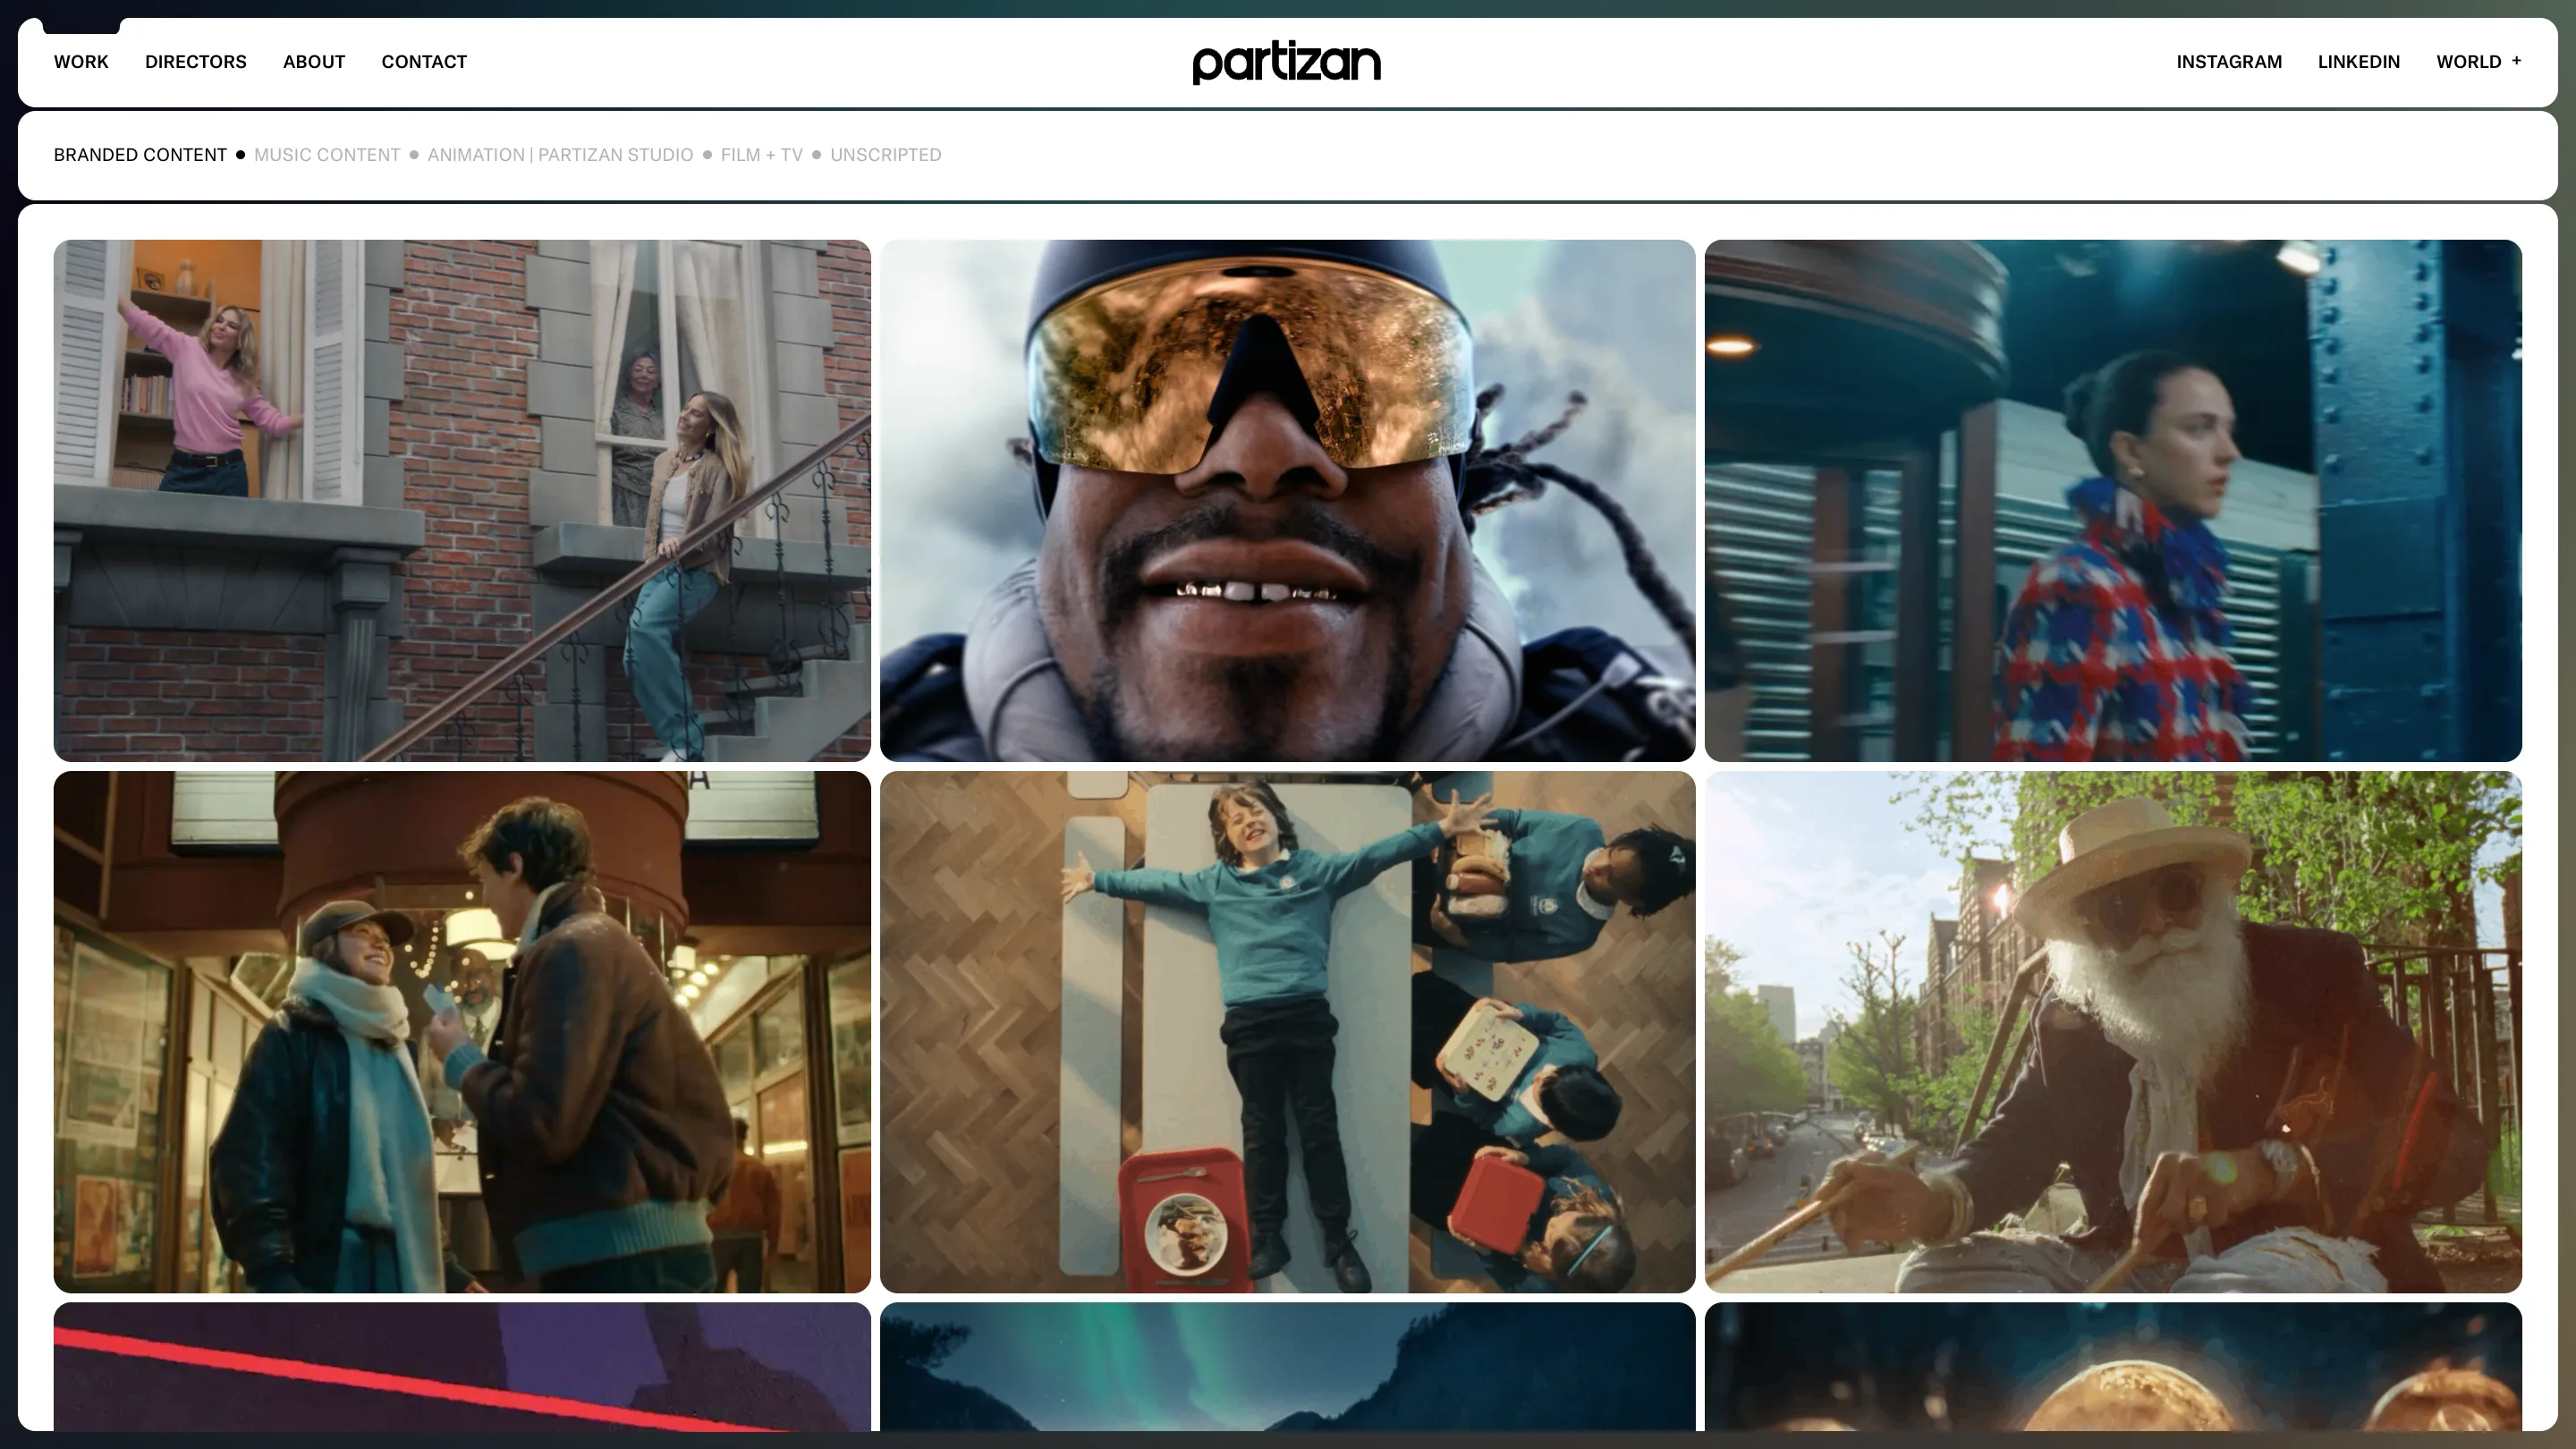Select Animation | Partizan Studio filter
2576x1449 pixels.
click(x=560, y=155)
